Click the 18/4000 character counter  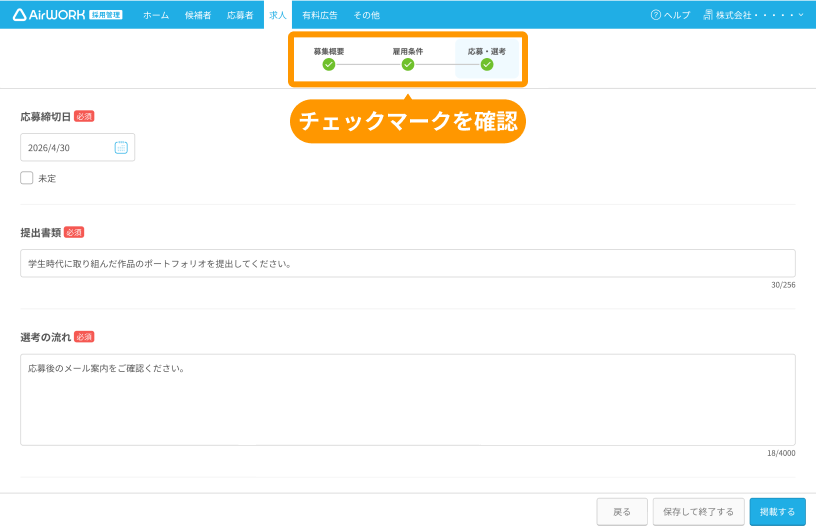(x=781, y=453)
